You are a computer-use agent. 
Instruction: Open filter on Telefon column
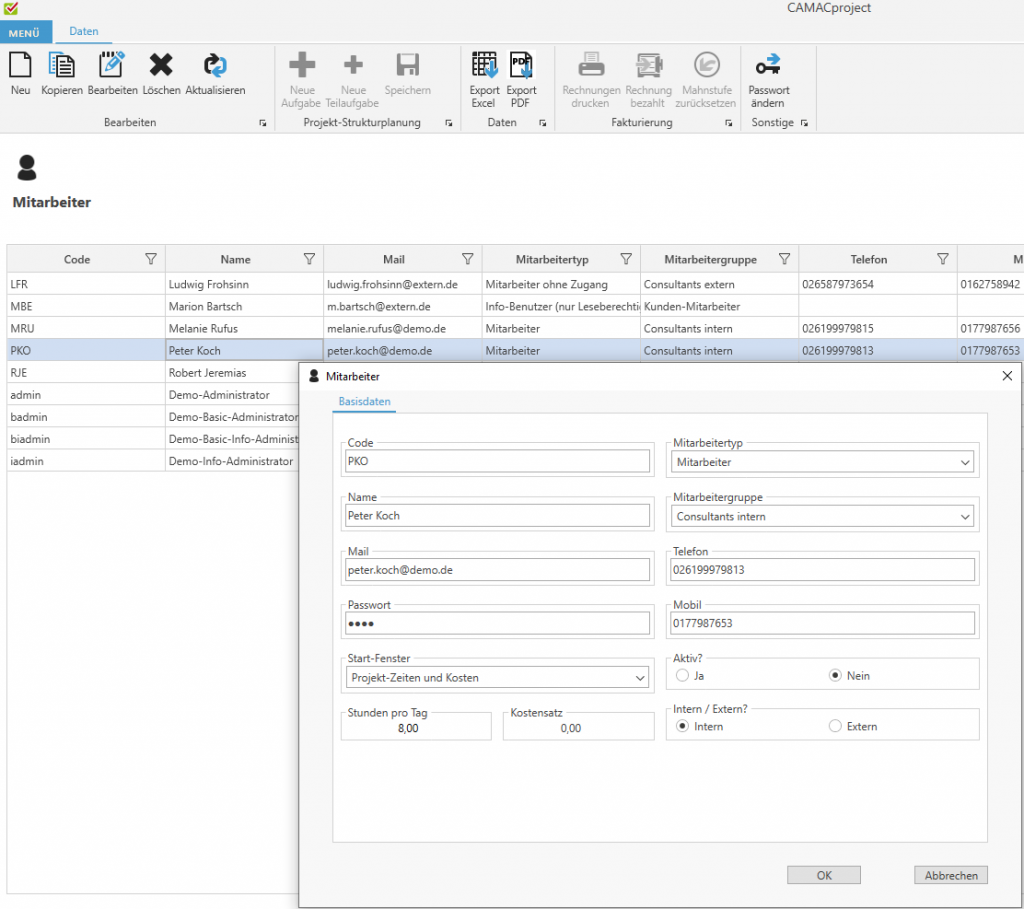pos(943,259)
